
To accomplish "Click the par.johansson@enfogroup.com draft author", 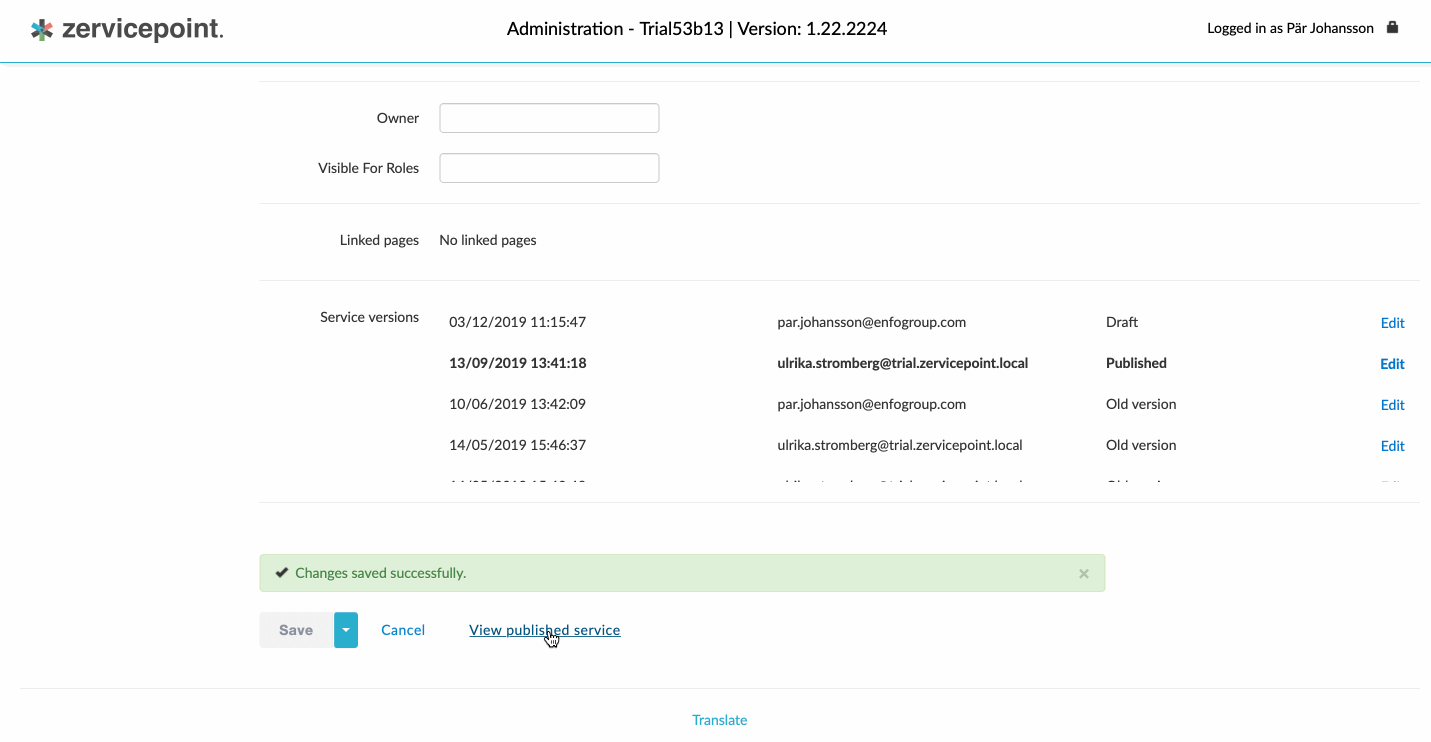I will tap(871, 322).
